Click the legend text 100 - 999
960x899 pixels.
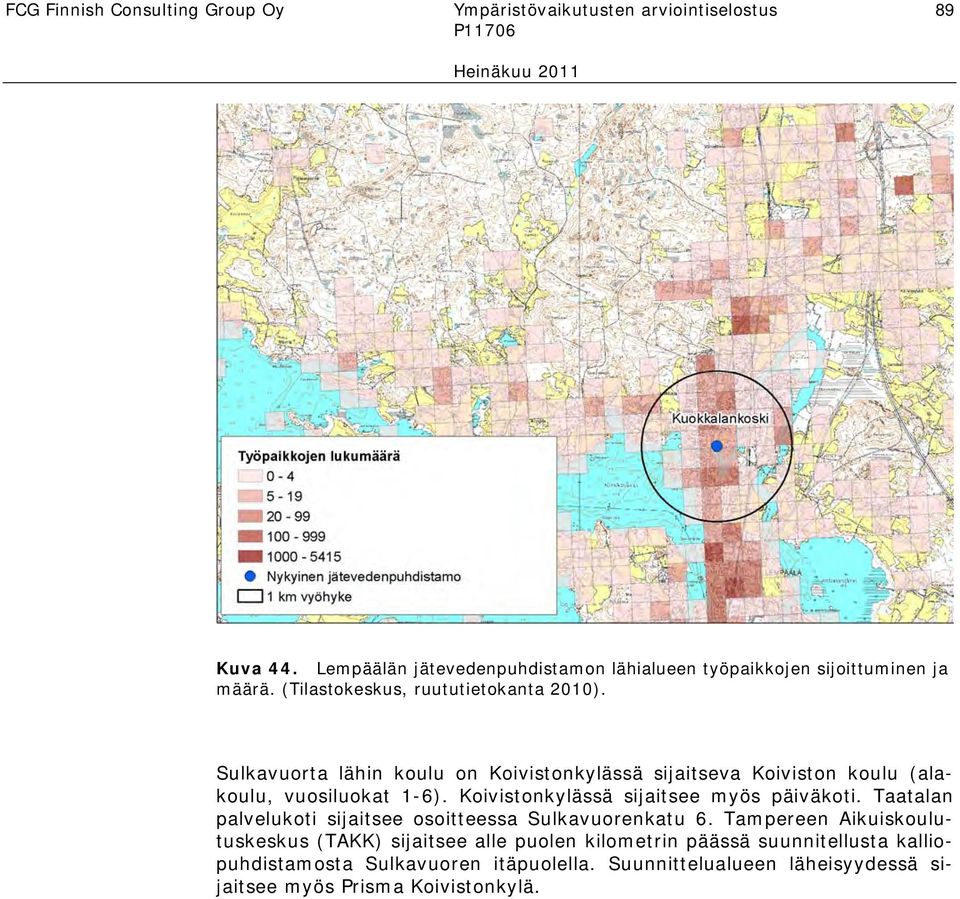coord(296,536)
